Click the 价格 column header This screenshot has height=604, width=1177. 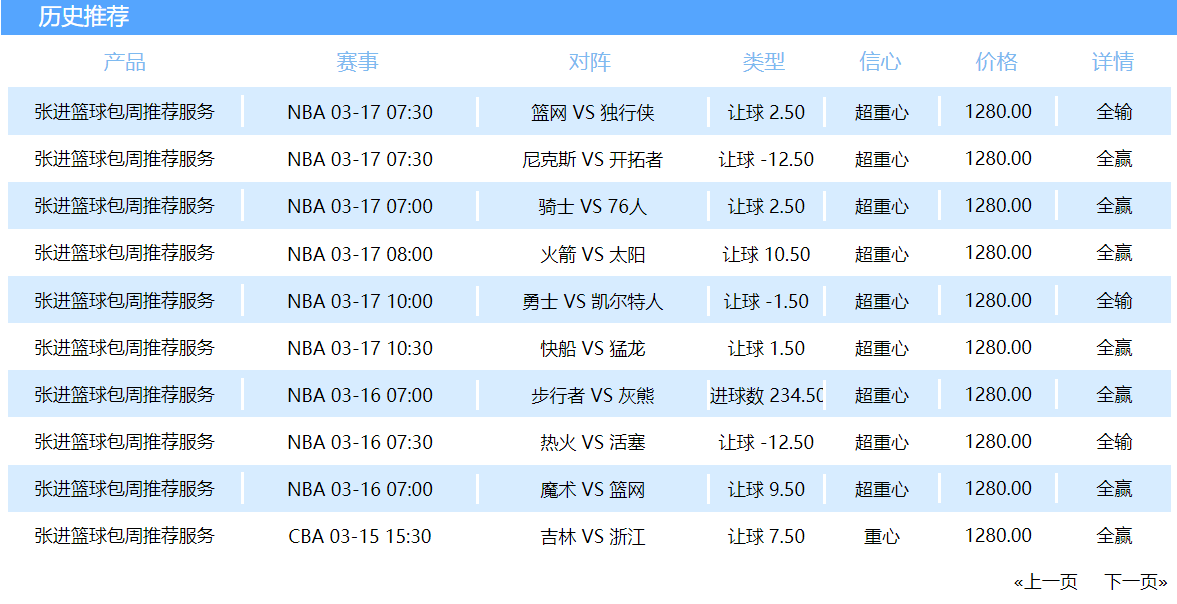tap(997, 62)
